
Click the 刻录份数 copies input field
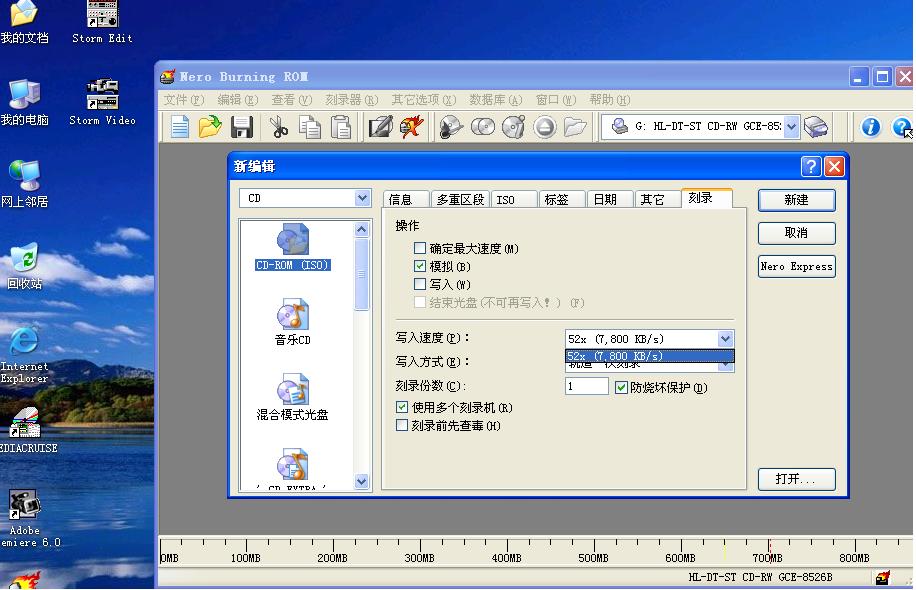587,386
